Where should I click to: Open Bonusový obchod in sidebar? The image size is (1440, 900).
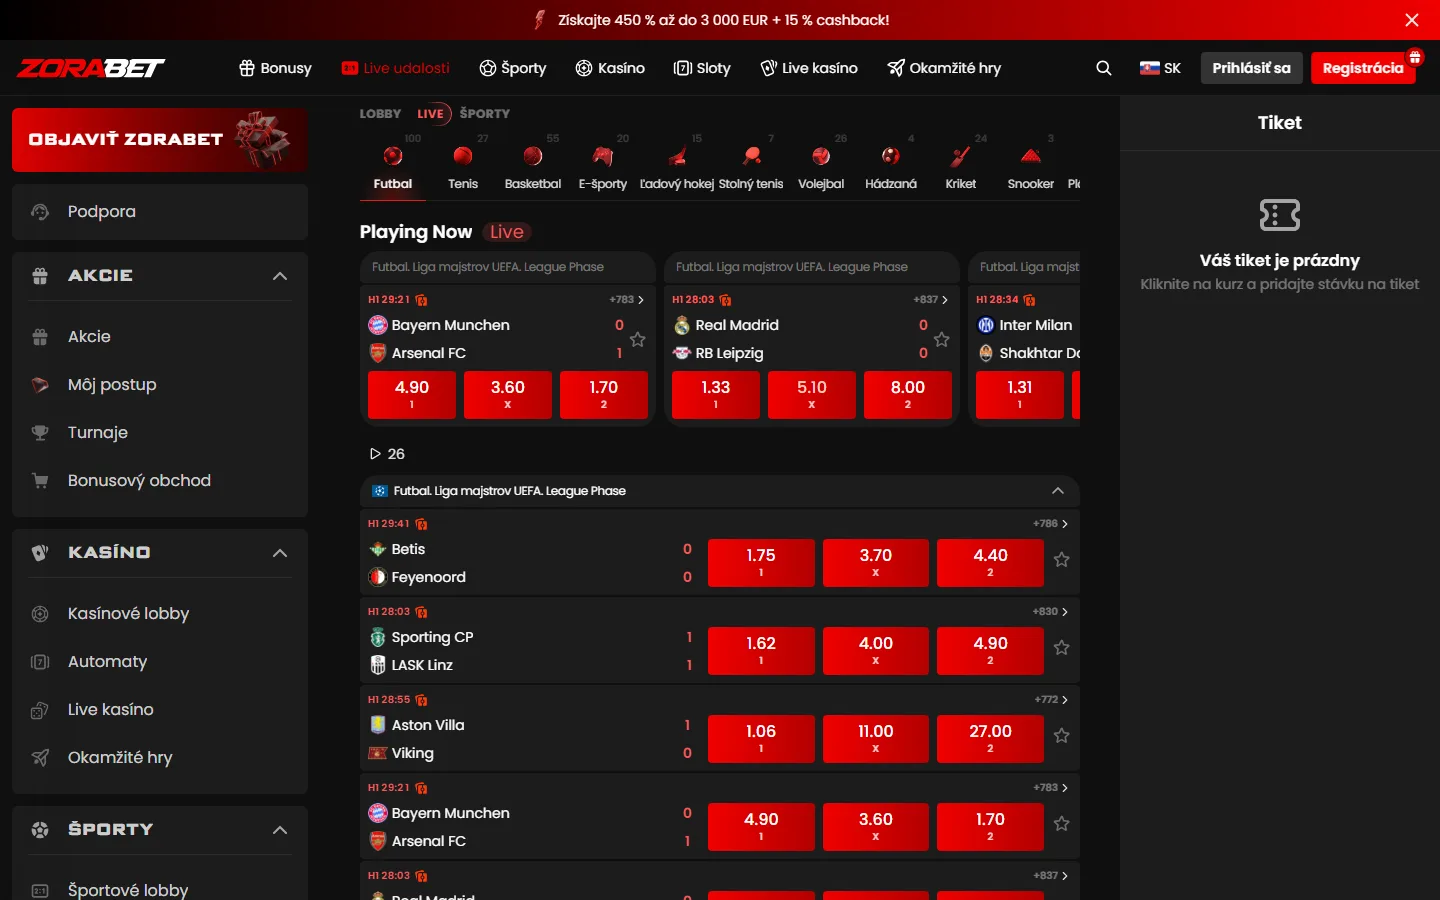pos(160,481)
